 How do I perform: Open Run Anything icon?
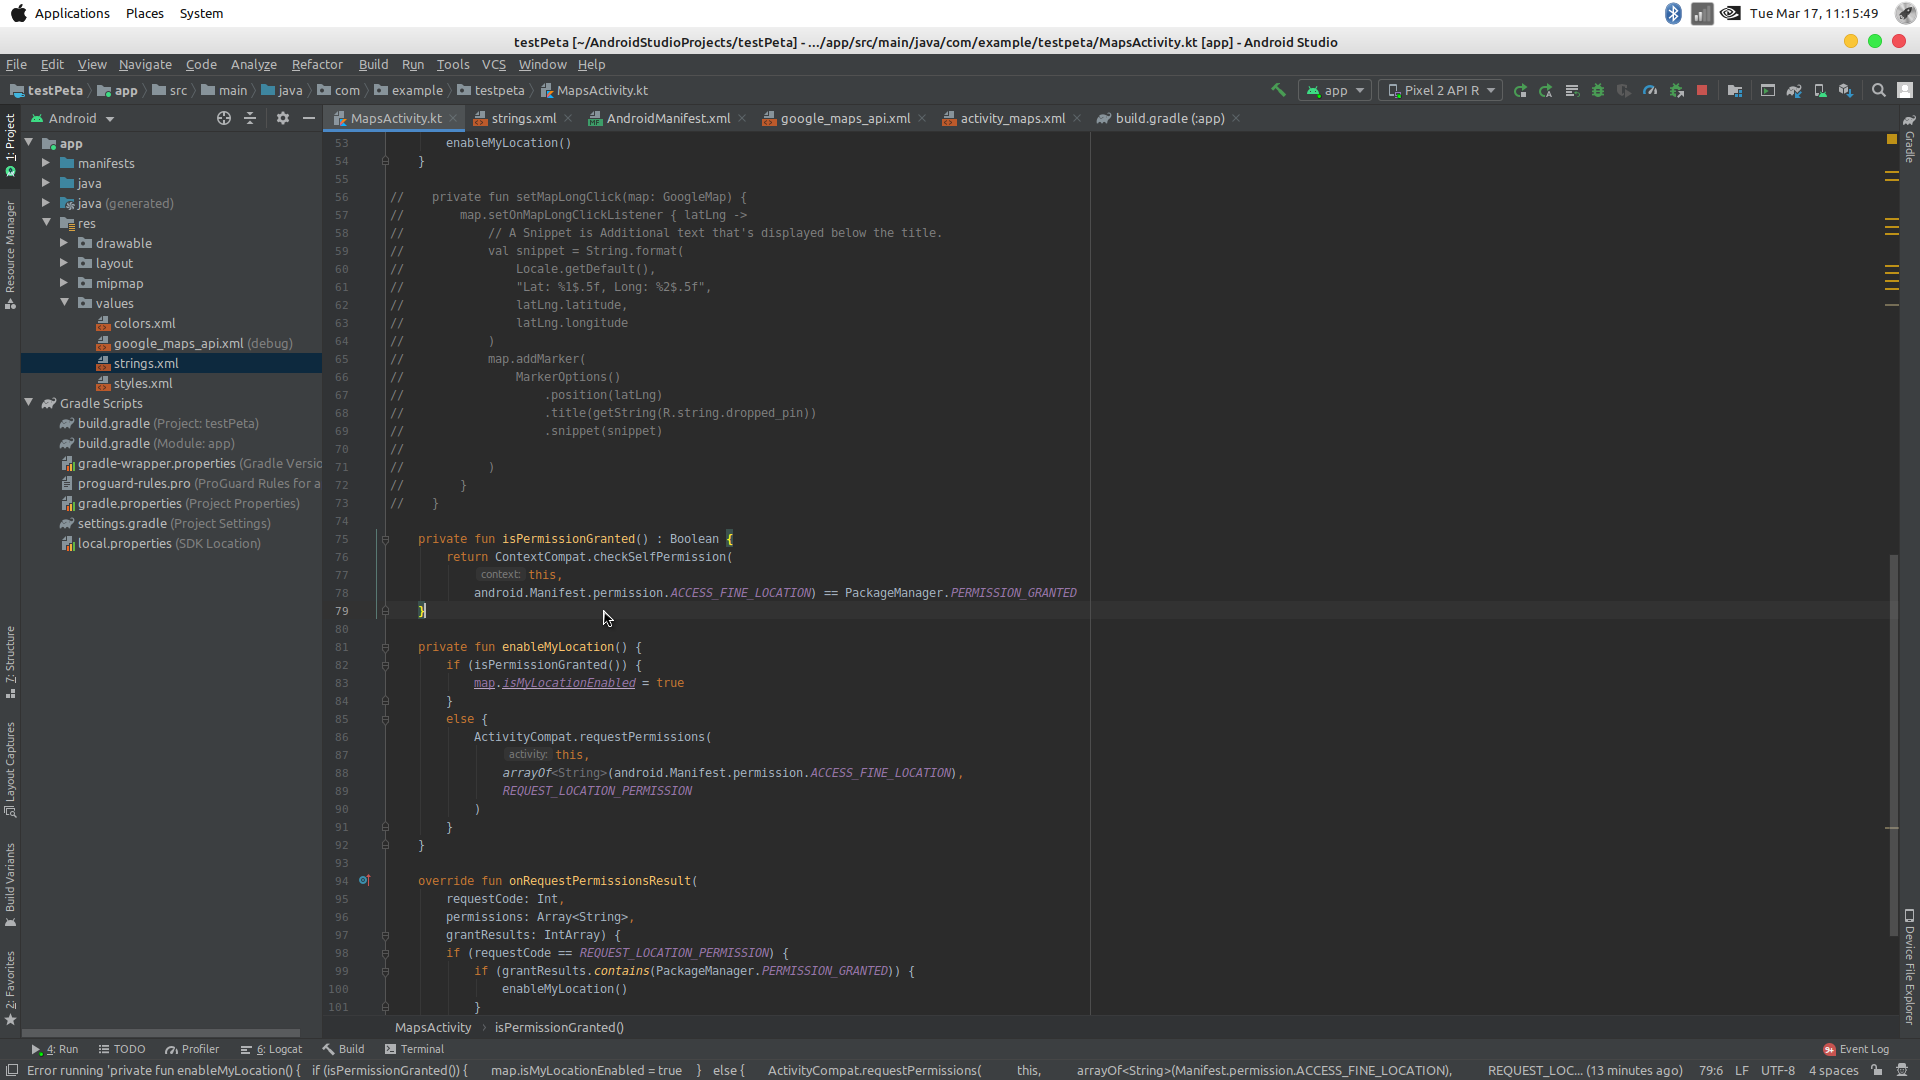click(1768, 90)
